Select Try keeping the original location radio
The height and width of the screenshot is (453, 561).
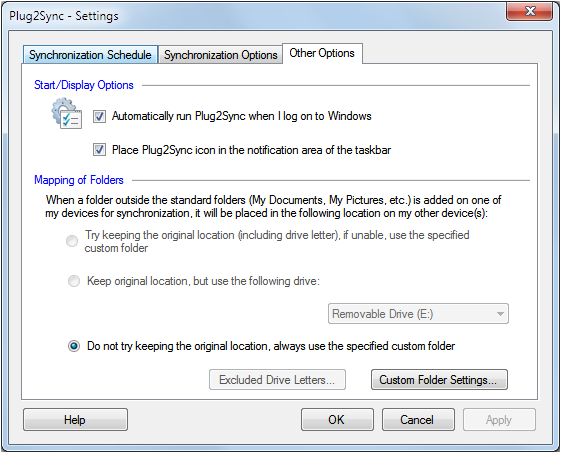[x=72, y=241]
